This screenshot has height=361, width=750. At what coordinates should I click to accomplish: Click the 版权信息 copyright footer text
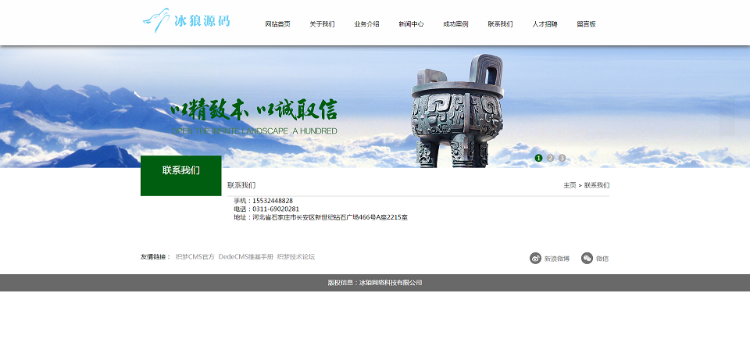point(375,283)
